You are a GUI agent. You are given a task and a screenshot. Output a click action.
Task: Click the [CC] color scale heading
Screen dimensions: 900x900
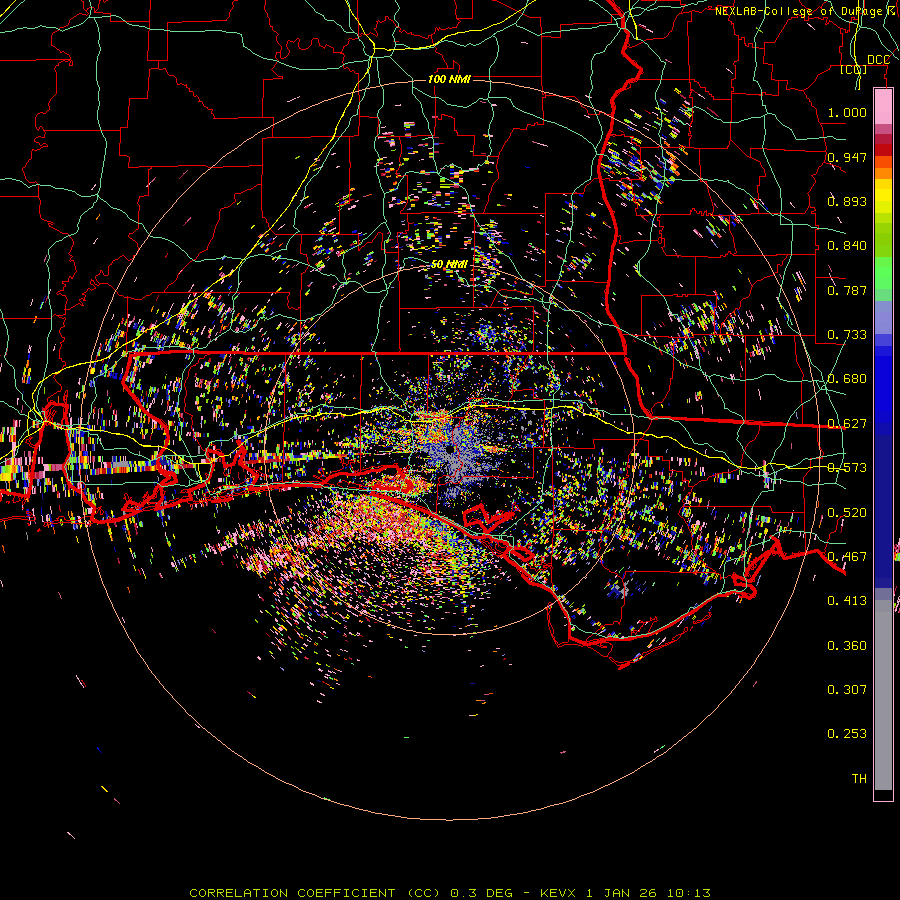coord(854,69)
